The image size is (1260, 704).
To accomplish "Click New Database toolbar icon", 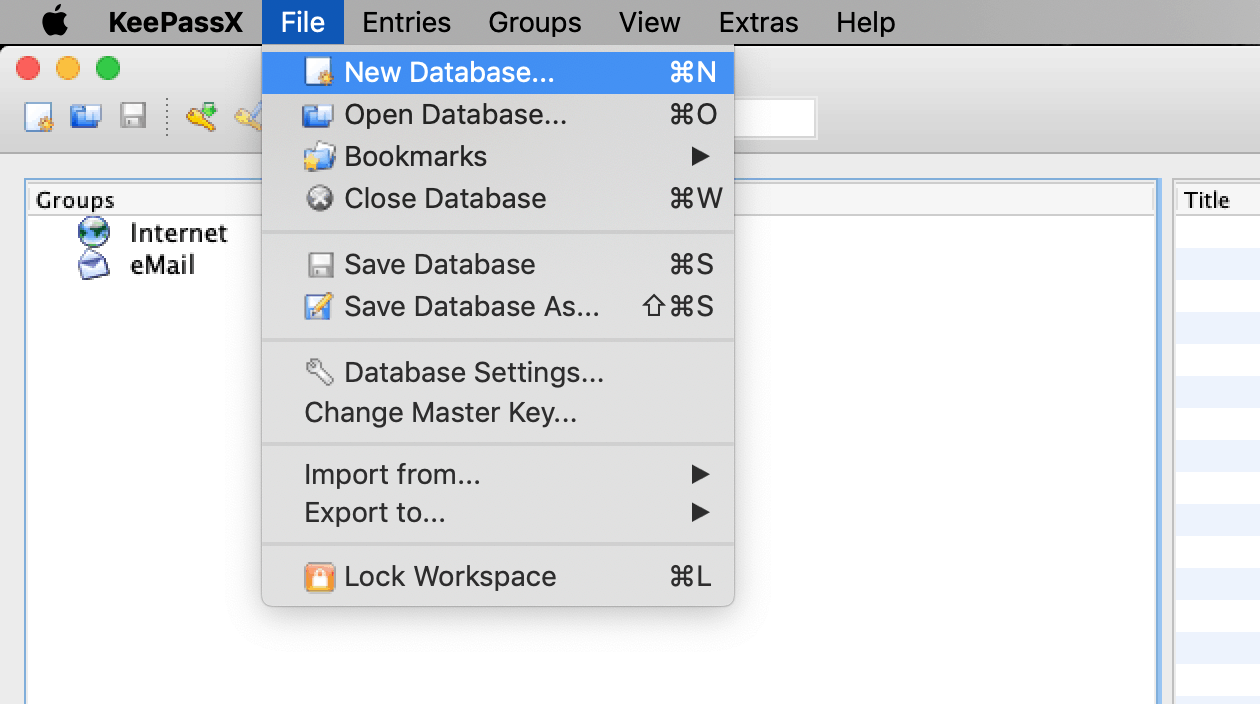I will 38,116.
